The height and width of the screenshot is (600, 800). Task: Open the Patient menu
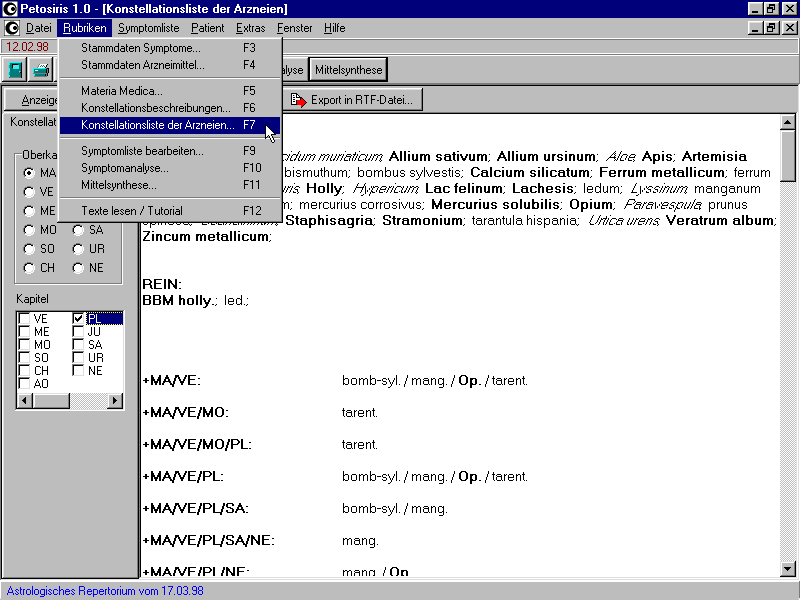[207, 28]
